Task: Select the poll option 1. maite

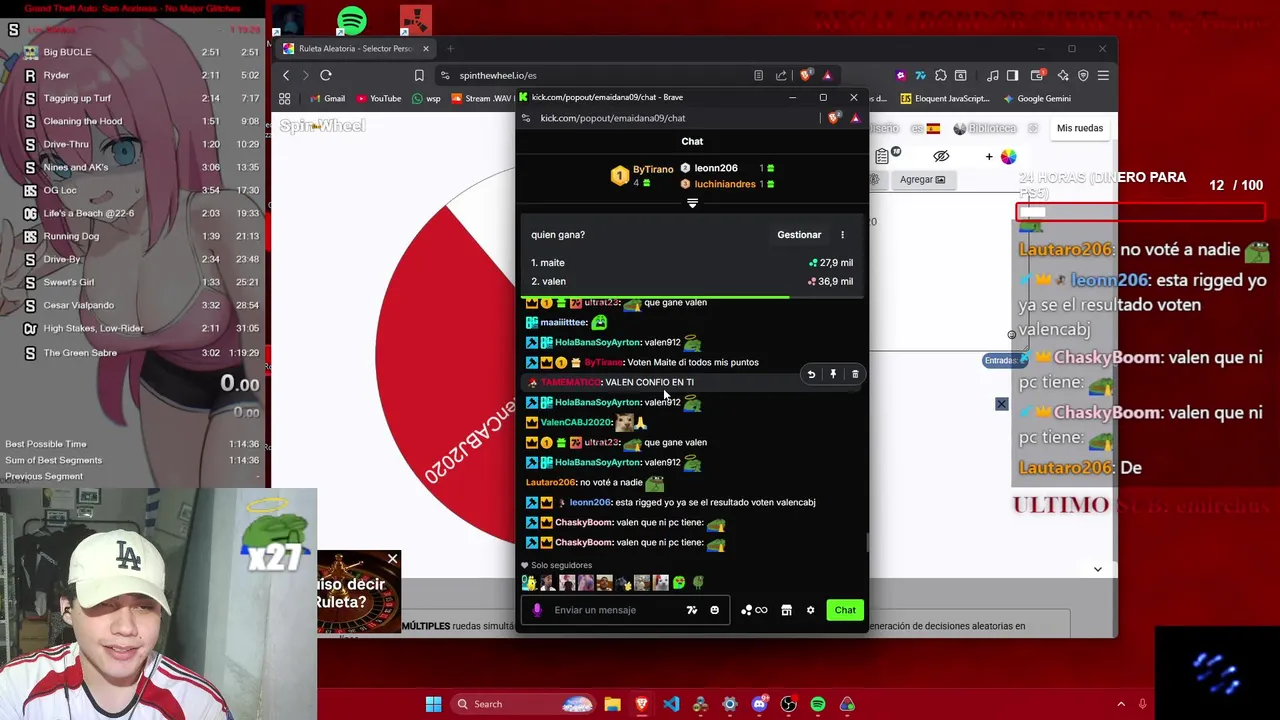Action: coord(692,263)
